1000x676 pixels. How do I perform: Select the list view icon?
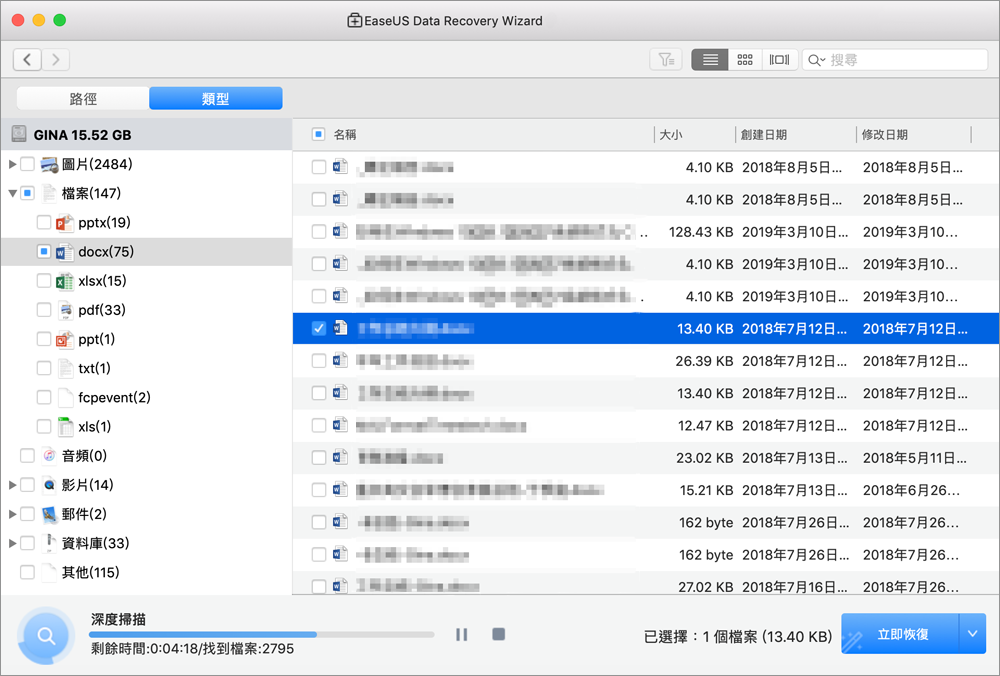(x=709, y=59)
